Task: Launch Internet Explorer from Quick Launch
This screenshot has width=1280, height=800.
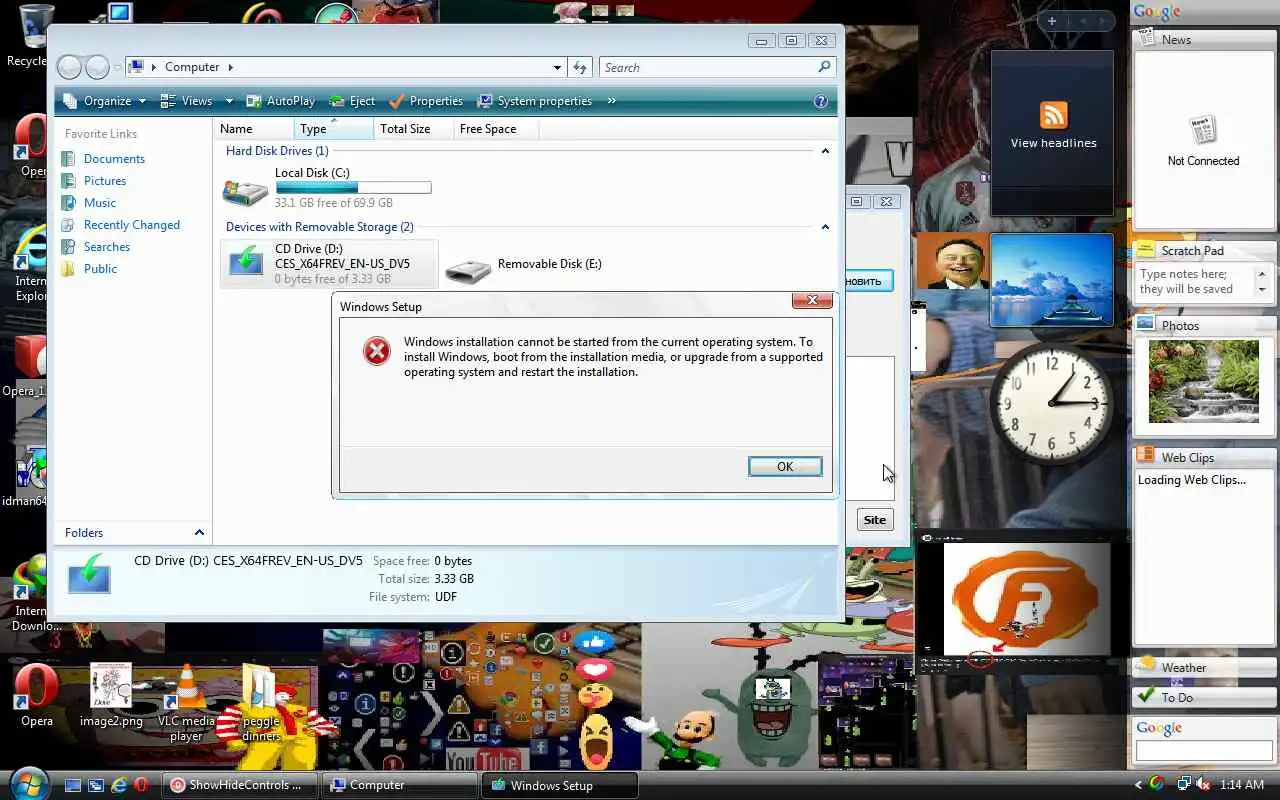Action: [x=119, y=786]
